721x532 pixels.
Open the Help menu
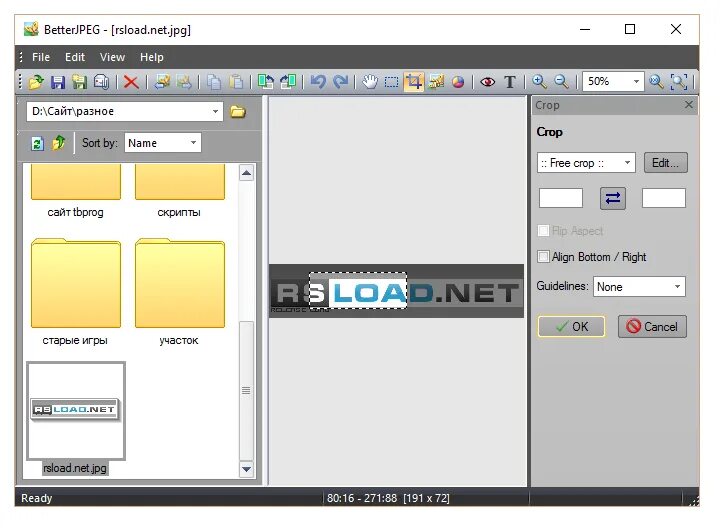point(152,57)
